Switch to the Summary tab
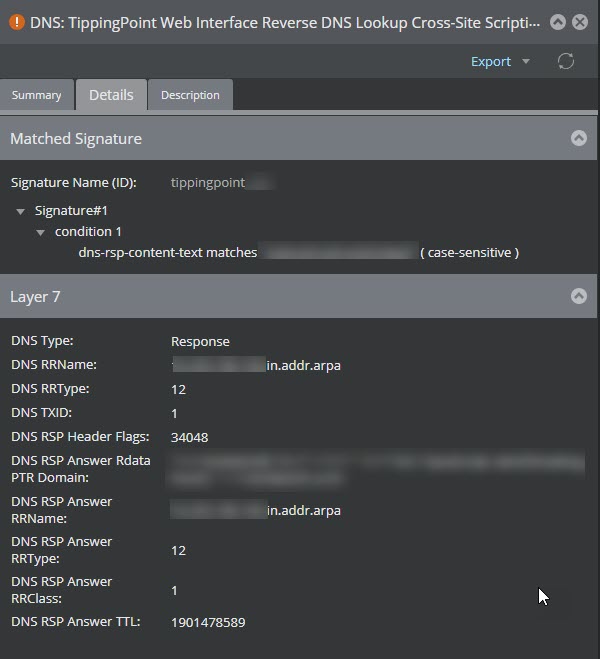Screen dimensions: 600x659 (37, 95)
